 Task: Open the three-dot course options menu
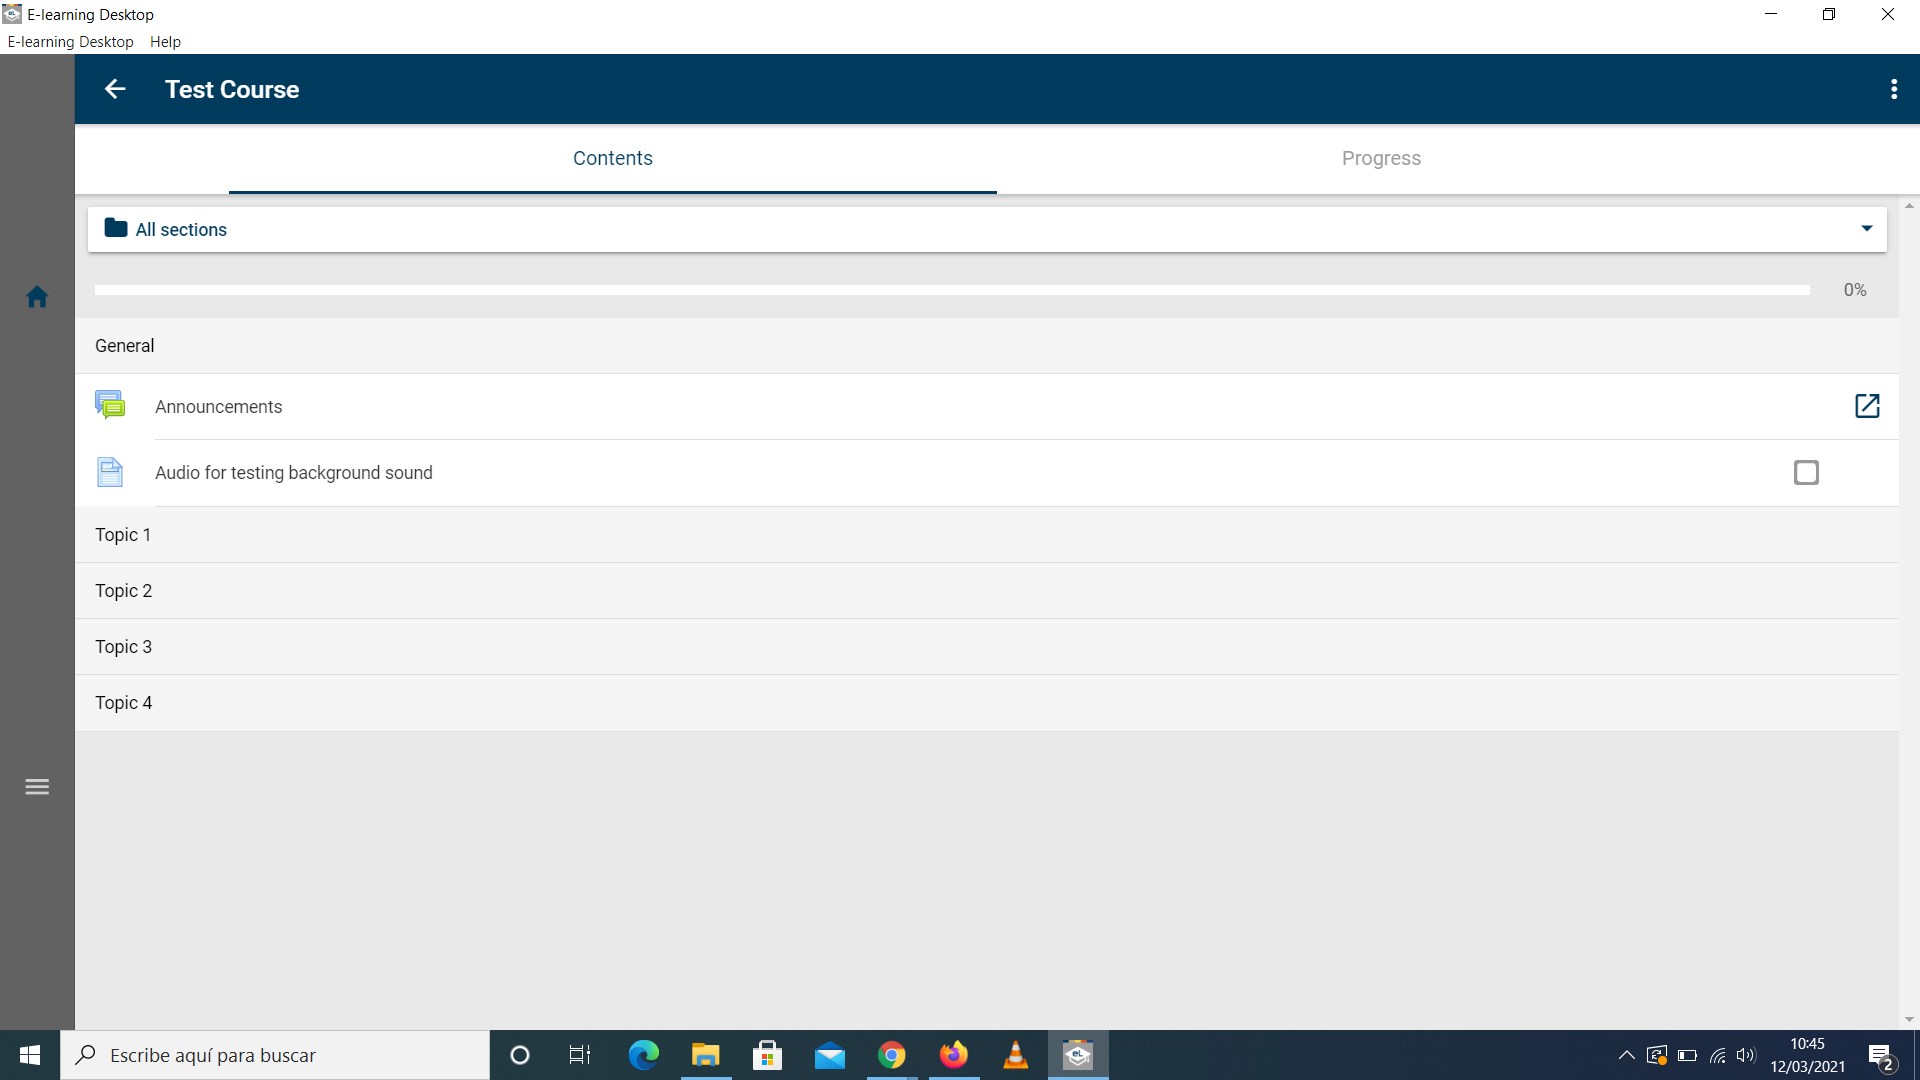click(1893, 89)
